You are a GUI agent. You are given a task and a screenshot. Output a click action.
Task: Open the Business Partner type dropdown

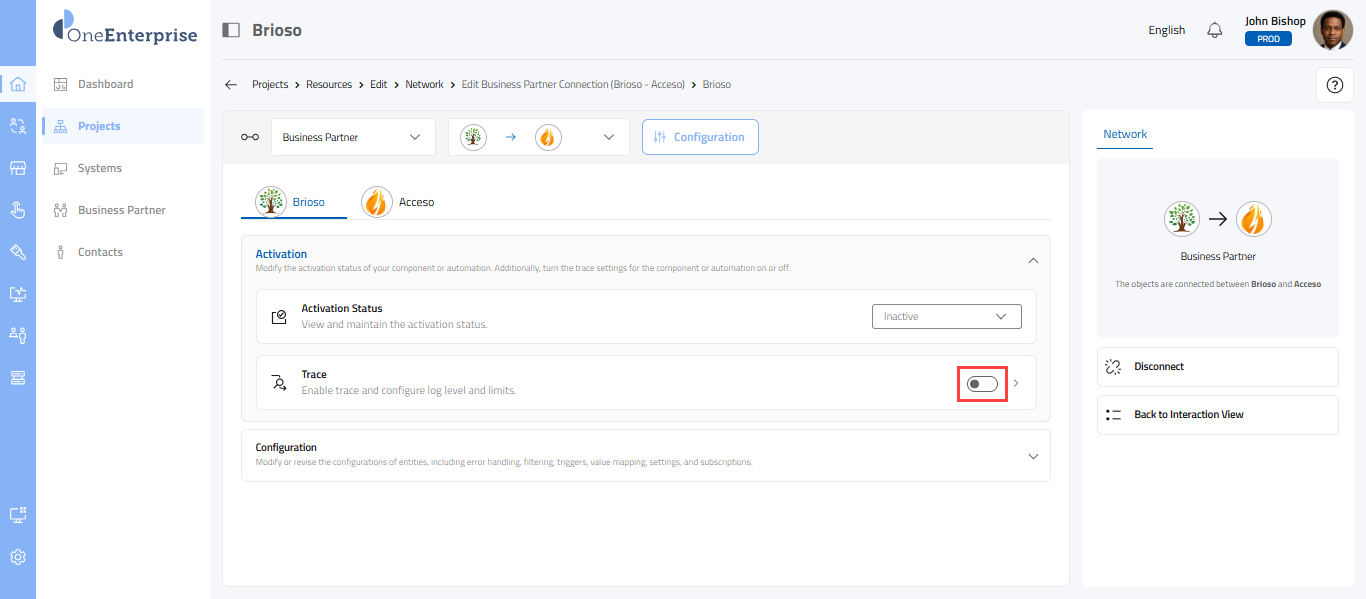pyautogui.click(x=353, y=137)
